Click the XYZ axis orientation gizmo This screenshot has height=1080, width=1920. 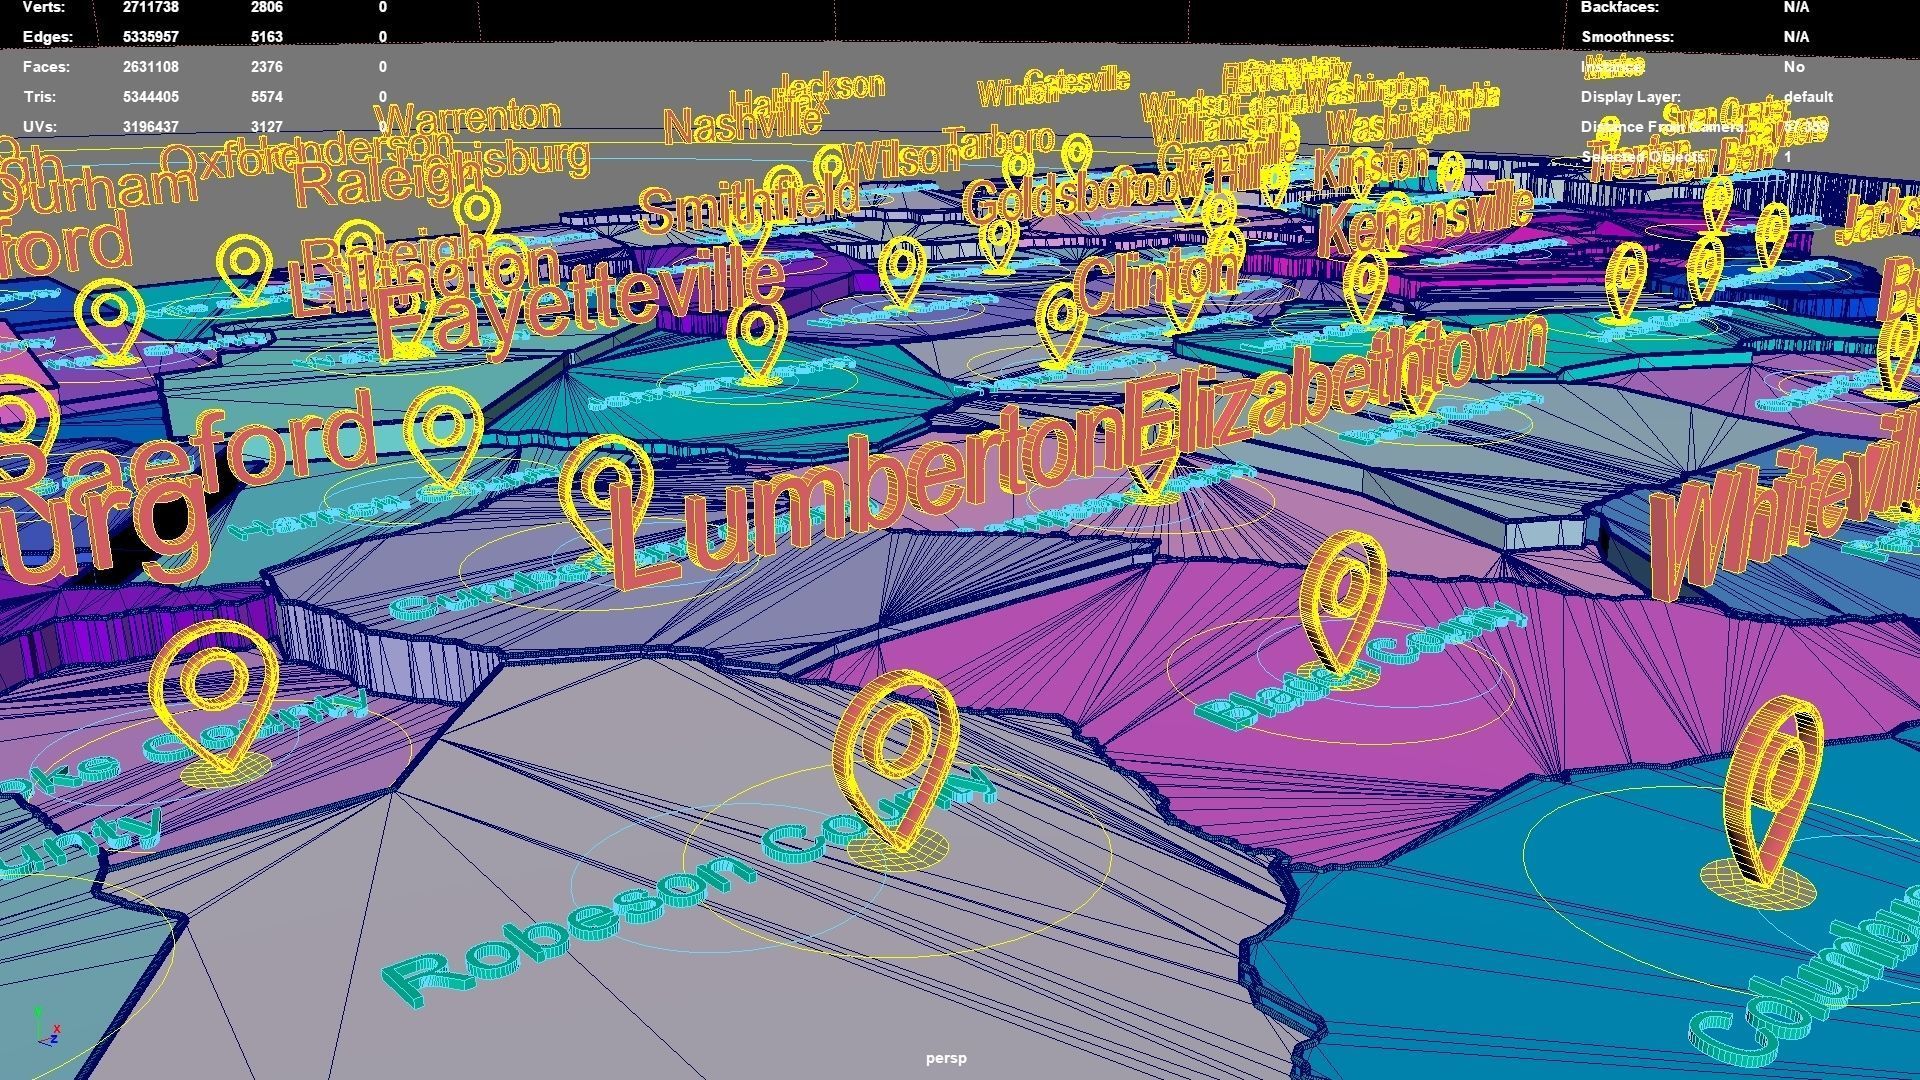[47, 1027]
